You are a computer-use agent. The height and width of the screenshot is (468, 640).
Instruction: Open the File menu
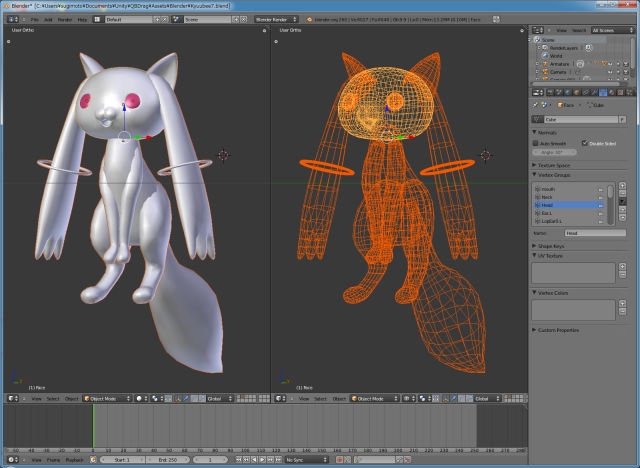(x=35, y=19)
